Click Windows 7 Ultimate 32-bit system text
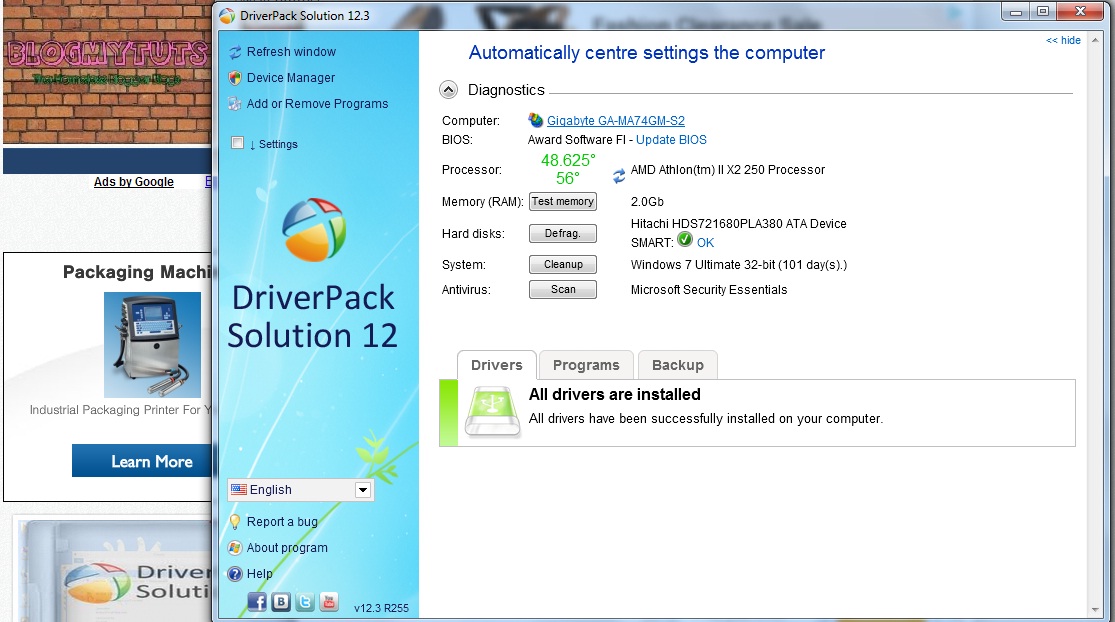This screenshot has width=1115, height=622. (x=739, y=265)
